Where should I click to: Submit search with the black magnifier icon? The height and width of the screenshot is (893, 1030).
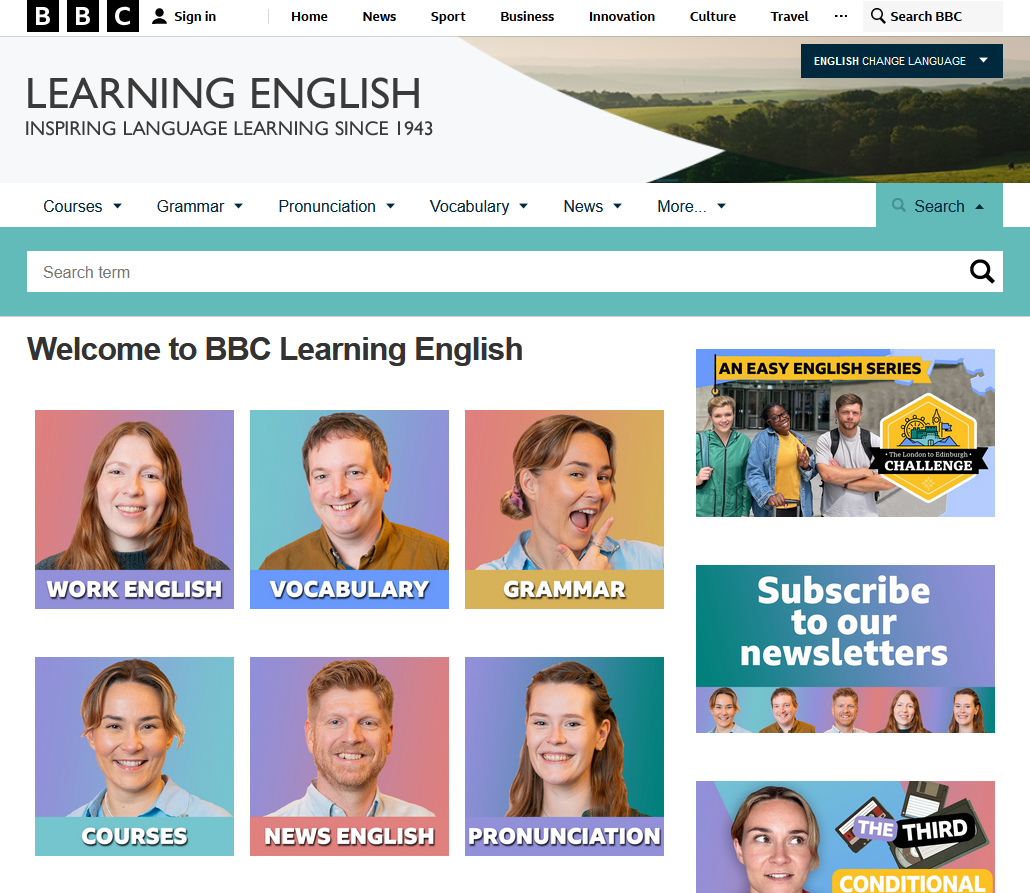[x=981, y=271]
